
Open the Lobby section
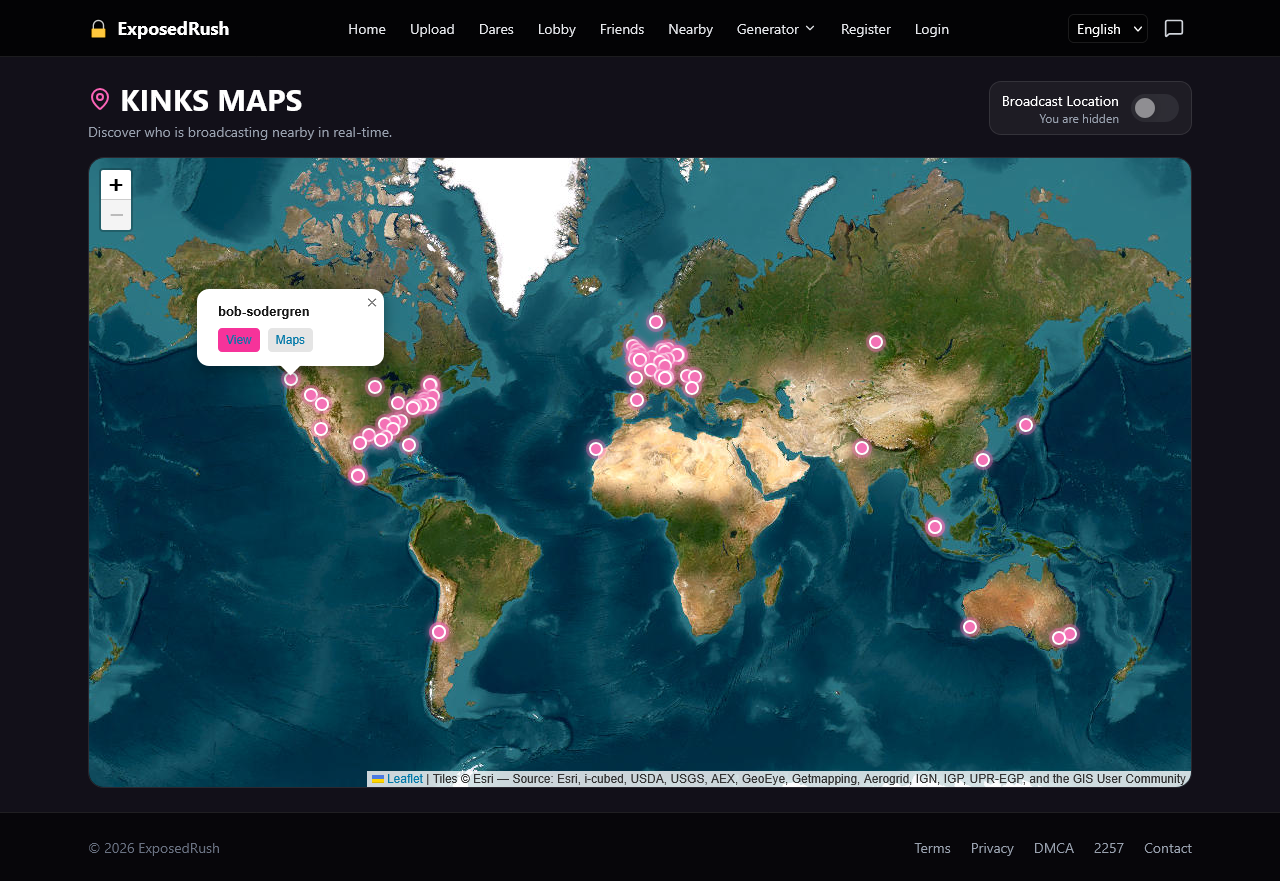click(x=557, y=29)
